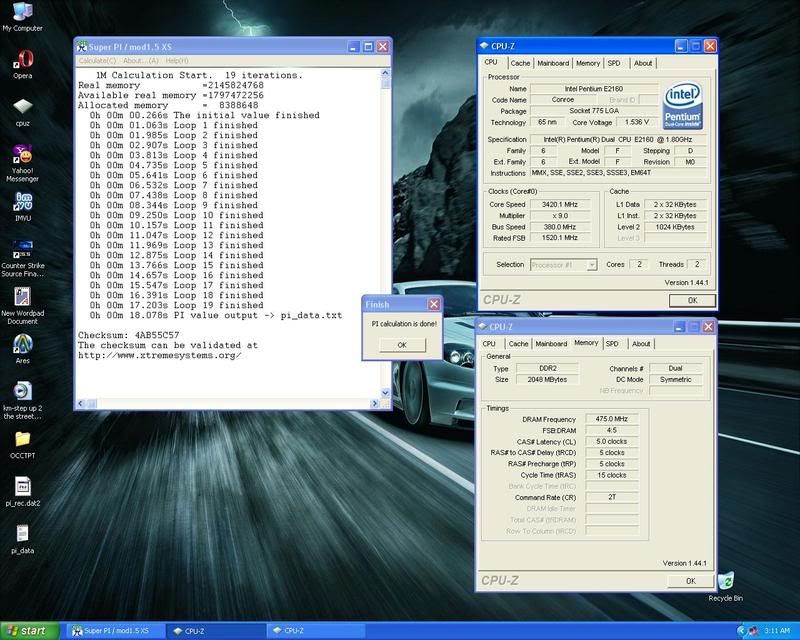
Task: Click the Windows Start button
Action: coord(30,631)
